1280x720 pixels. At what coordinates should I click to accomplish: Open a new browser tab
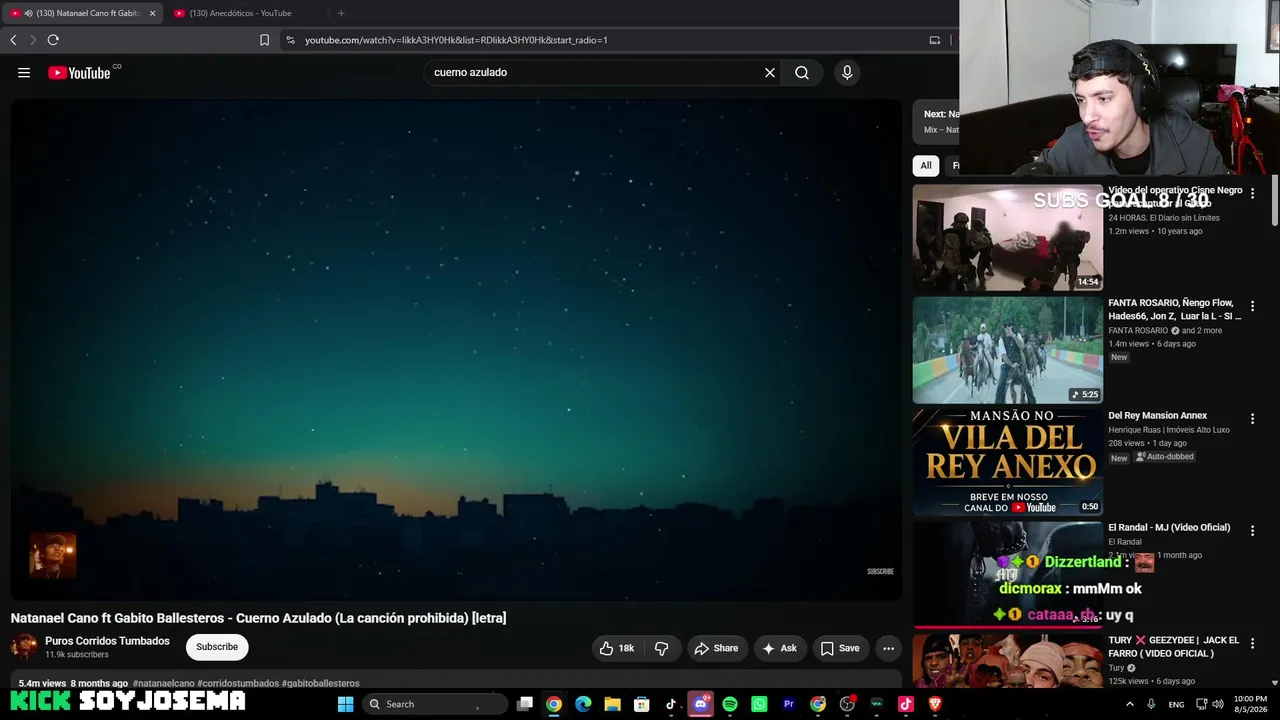(x=341, y=13)
